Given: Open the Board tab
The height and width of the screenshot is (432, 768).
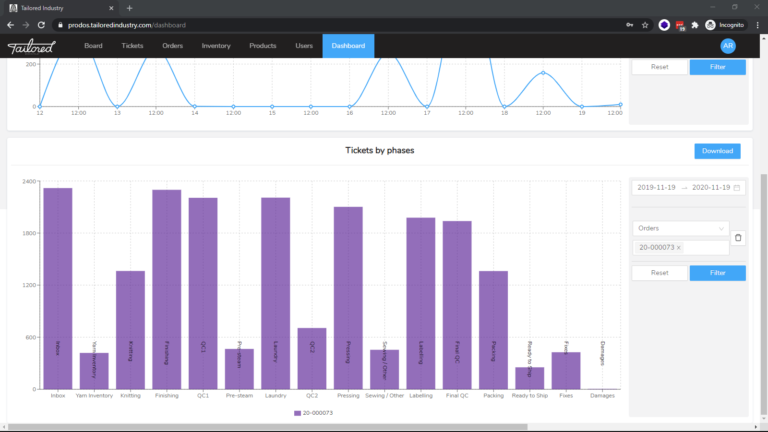Looking at the screenshot, I should pos(94,46).
